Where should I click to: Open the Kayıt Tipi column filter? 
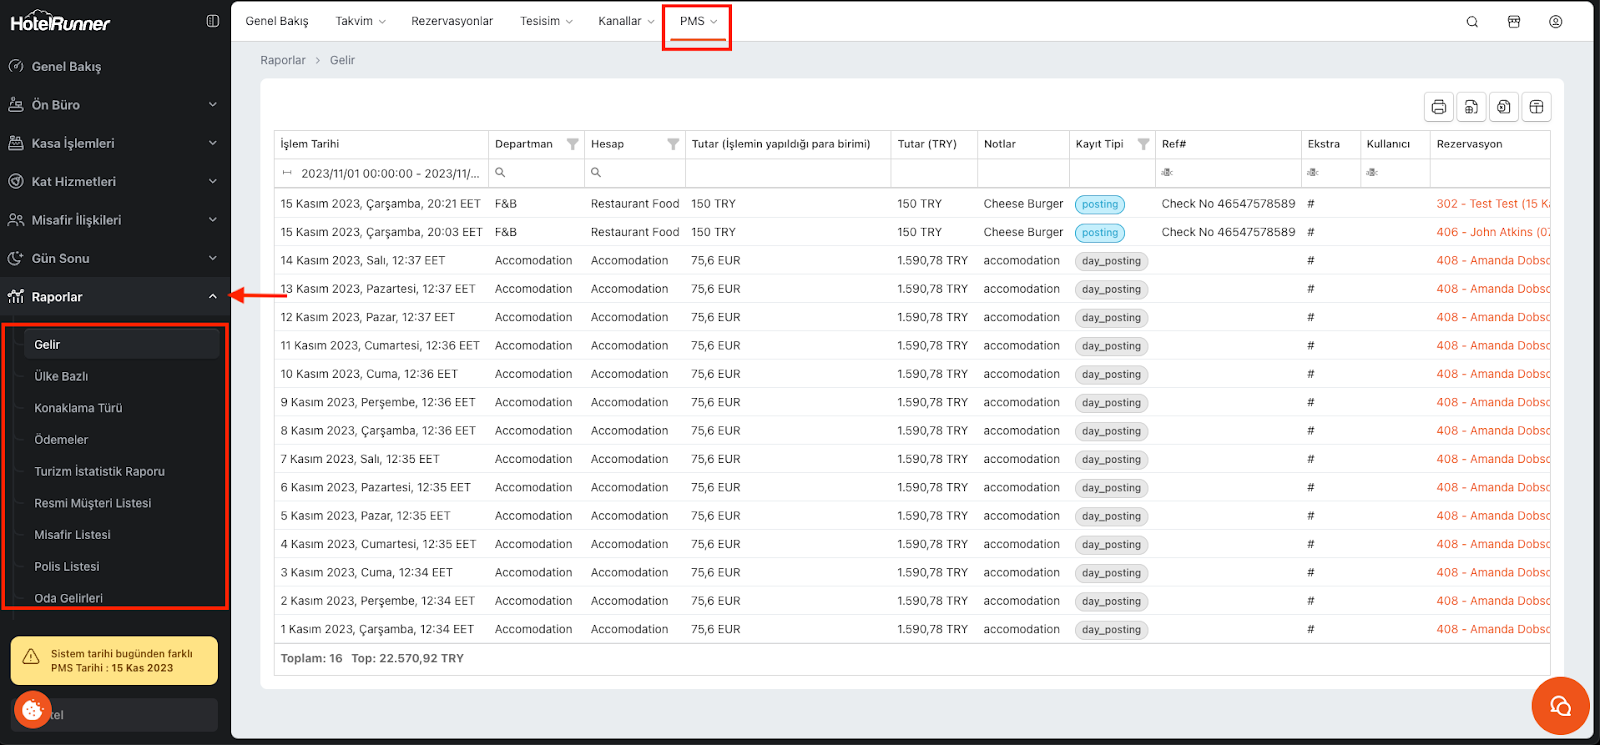tap(1143, 144)
